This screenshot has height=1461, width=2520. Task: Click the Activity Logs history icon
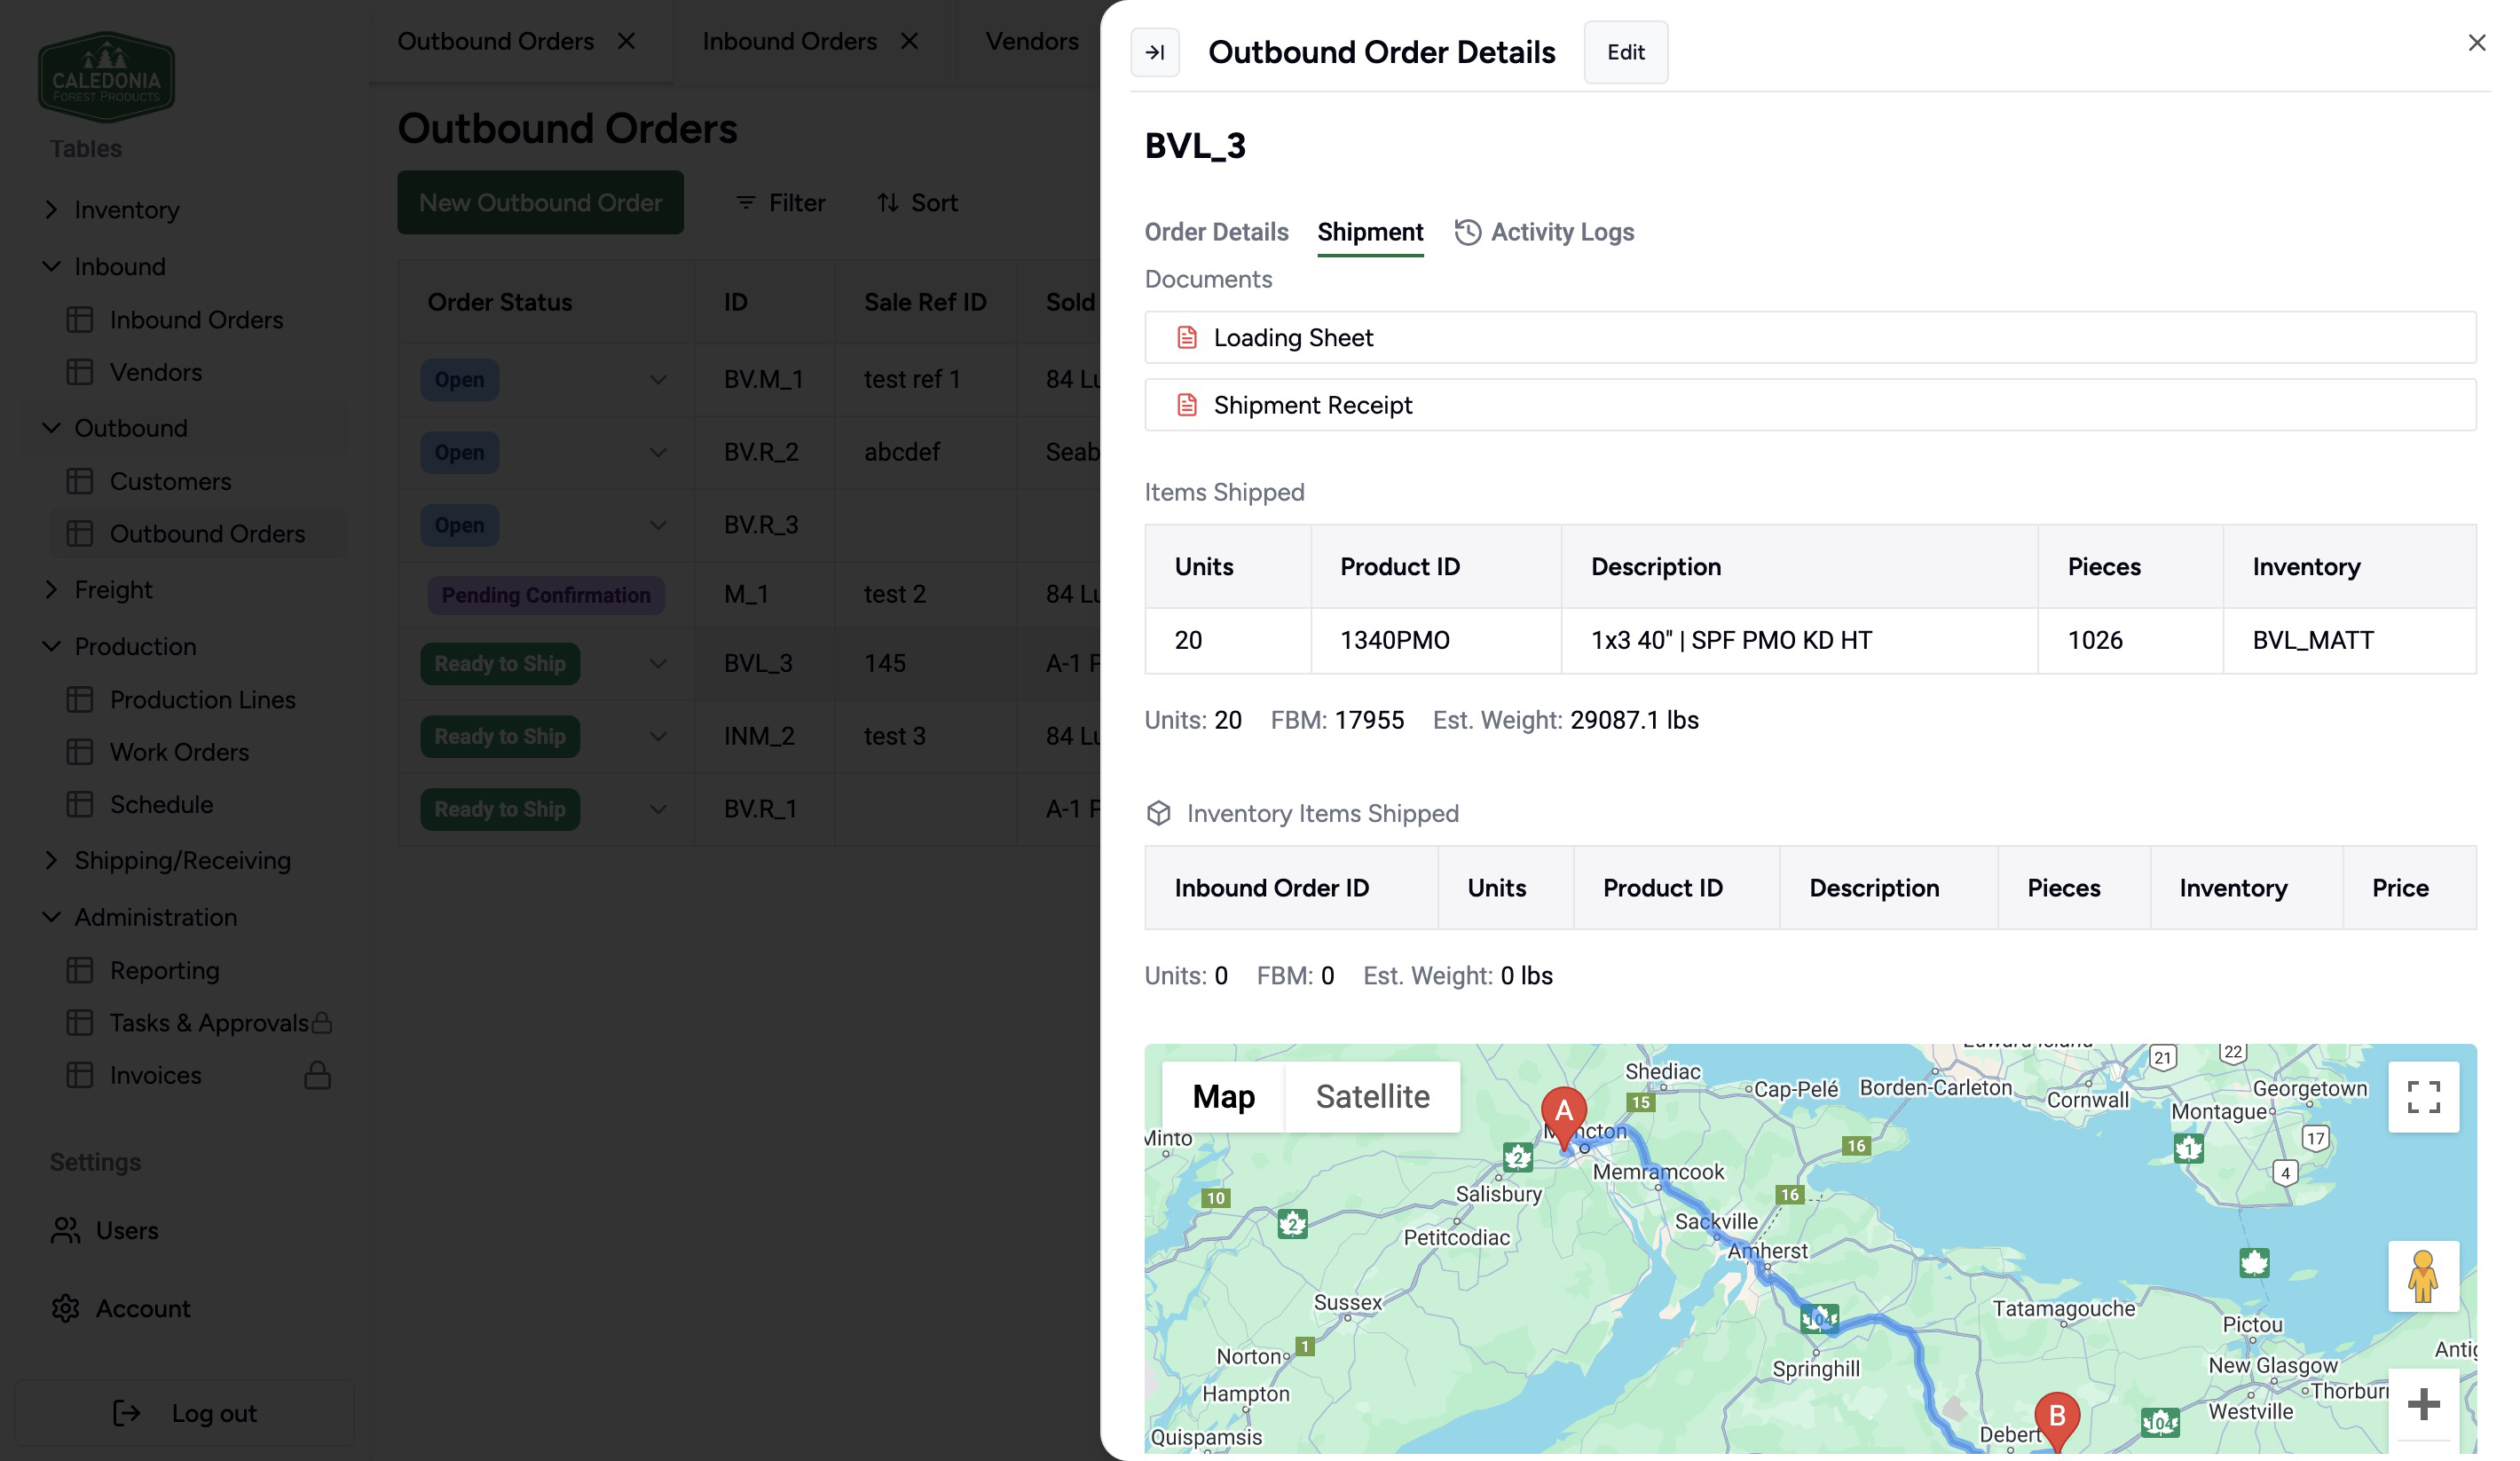(1467, 232)
